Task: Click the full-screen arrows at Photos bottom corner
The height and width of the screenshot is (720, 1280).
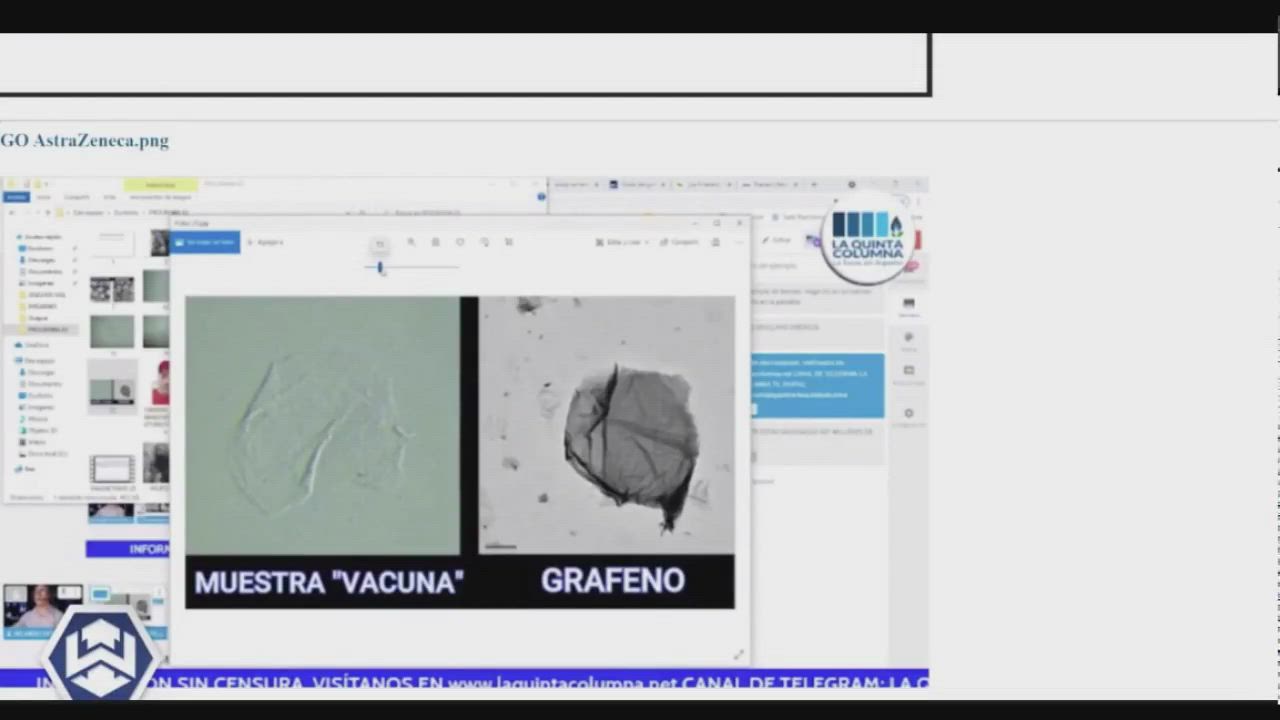Action: (738, 654)
